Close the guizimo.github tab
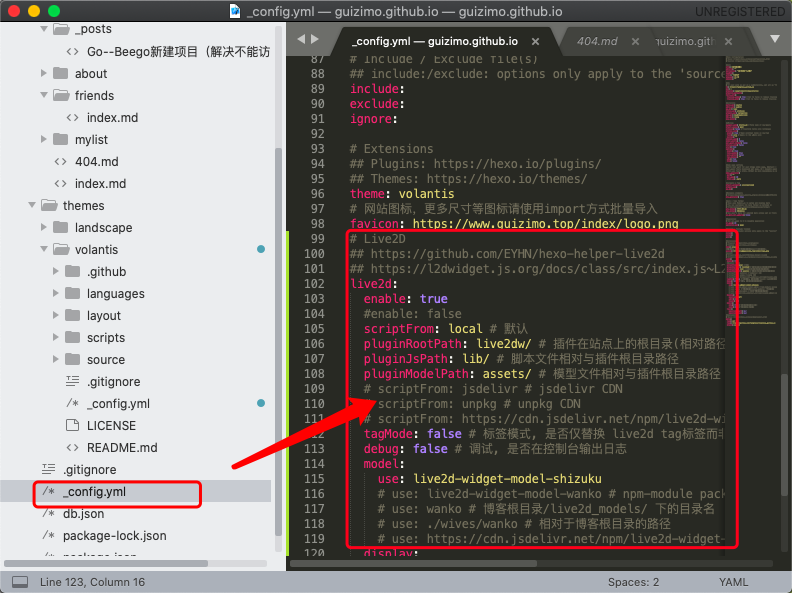The height and width of the screenshot is (593, 792). coord(728,41)
